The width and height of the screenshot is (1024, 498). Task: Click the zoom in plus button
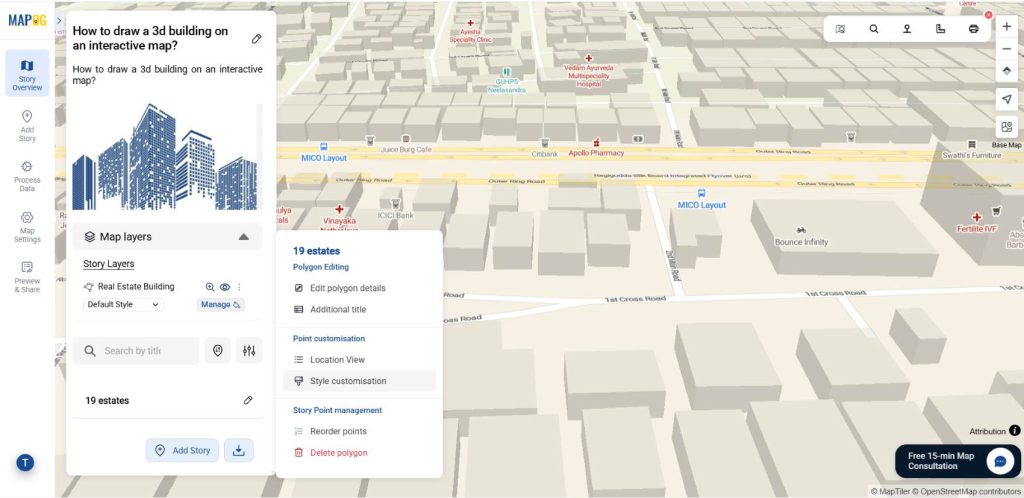pos(1007,27)
